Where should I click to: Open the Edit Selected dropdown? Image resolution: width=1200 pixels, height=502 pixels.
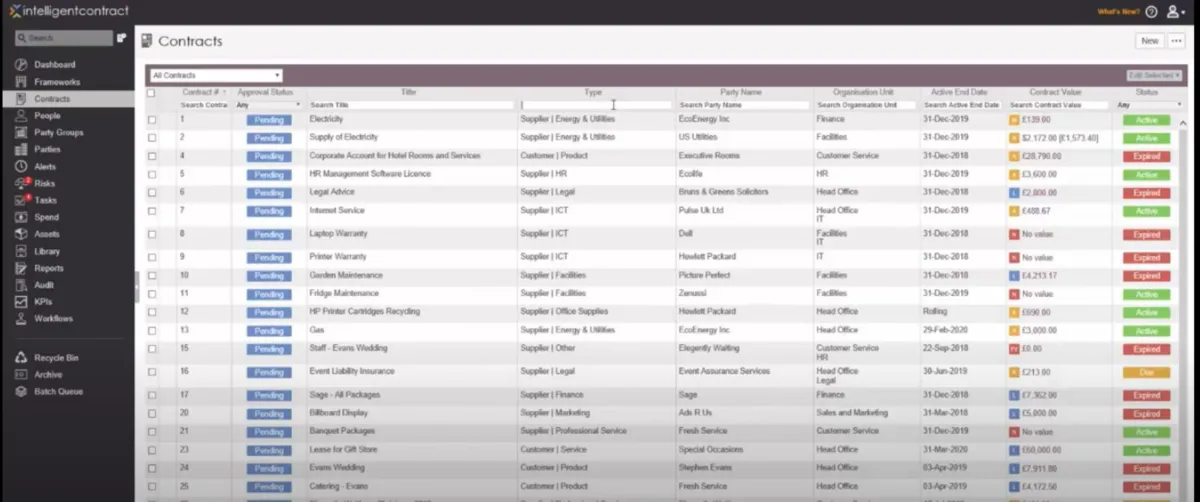tap(1154, 75)
